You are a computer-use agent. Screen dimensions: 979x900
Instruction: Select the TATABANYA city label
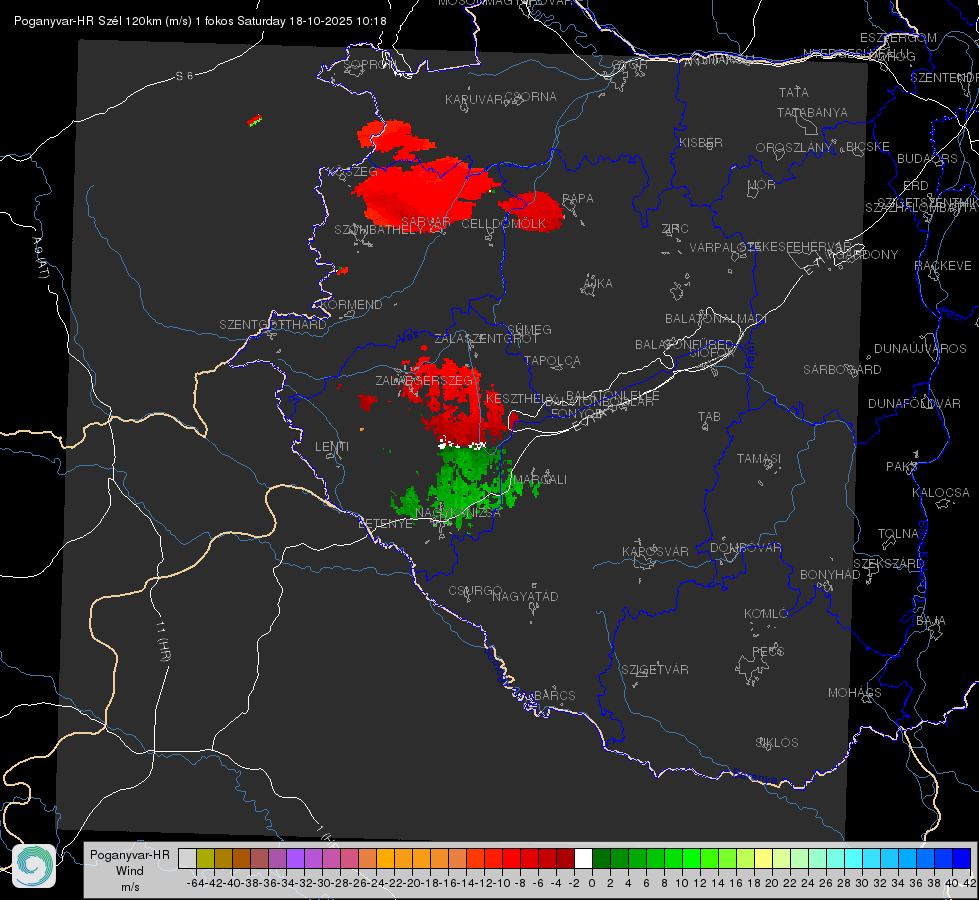812,112
